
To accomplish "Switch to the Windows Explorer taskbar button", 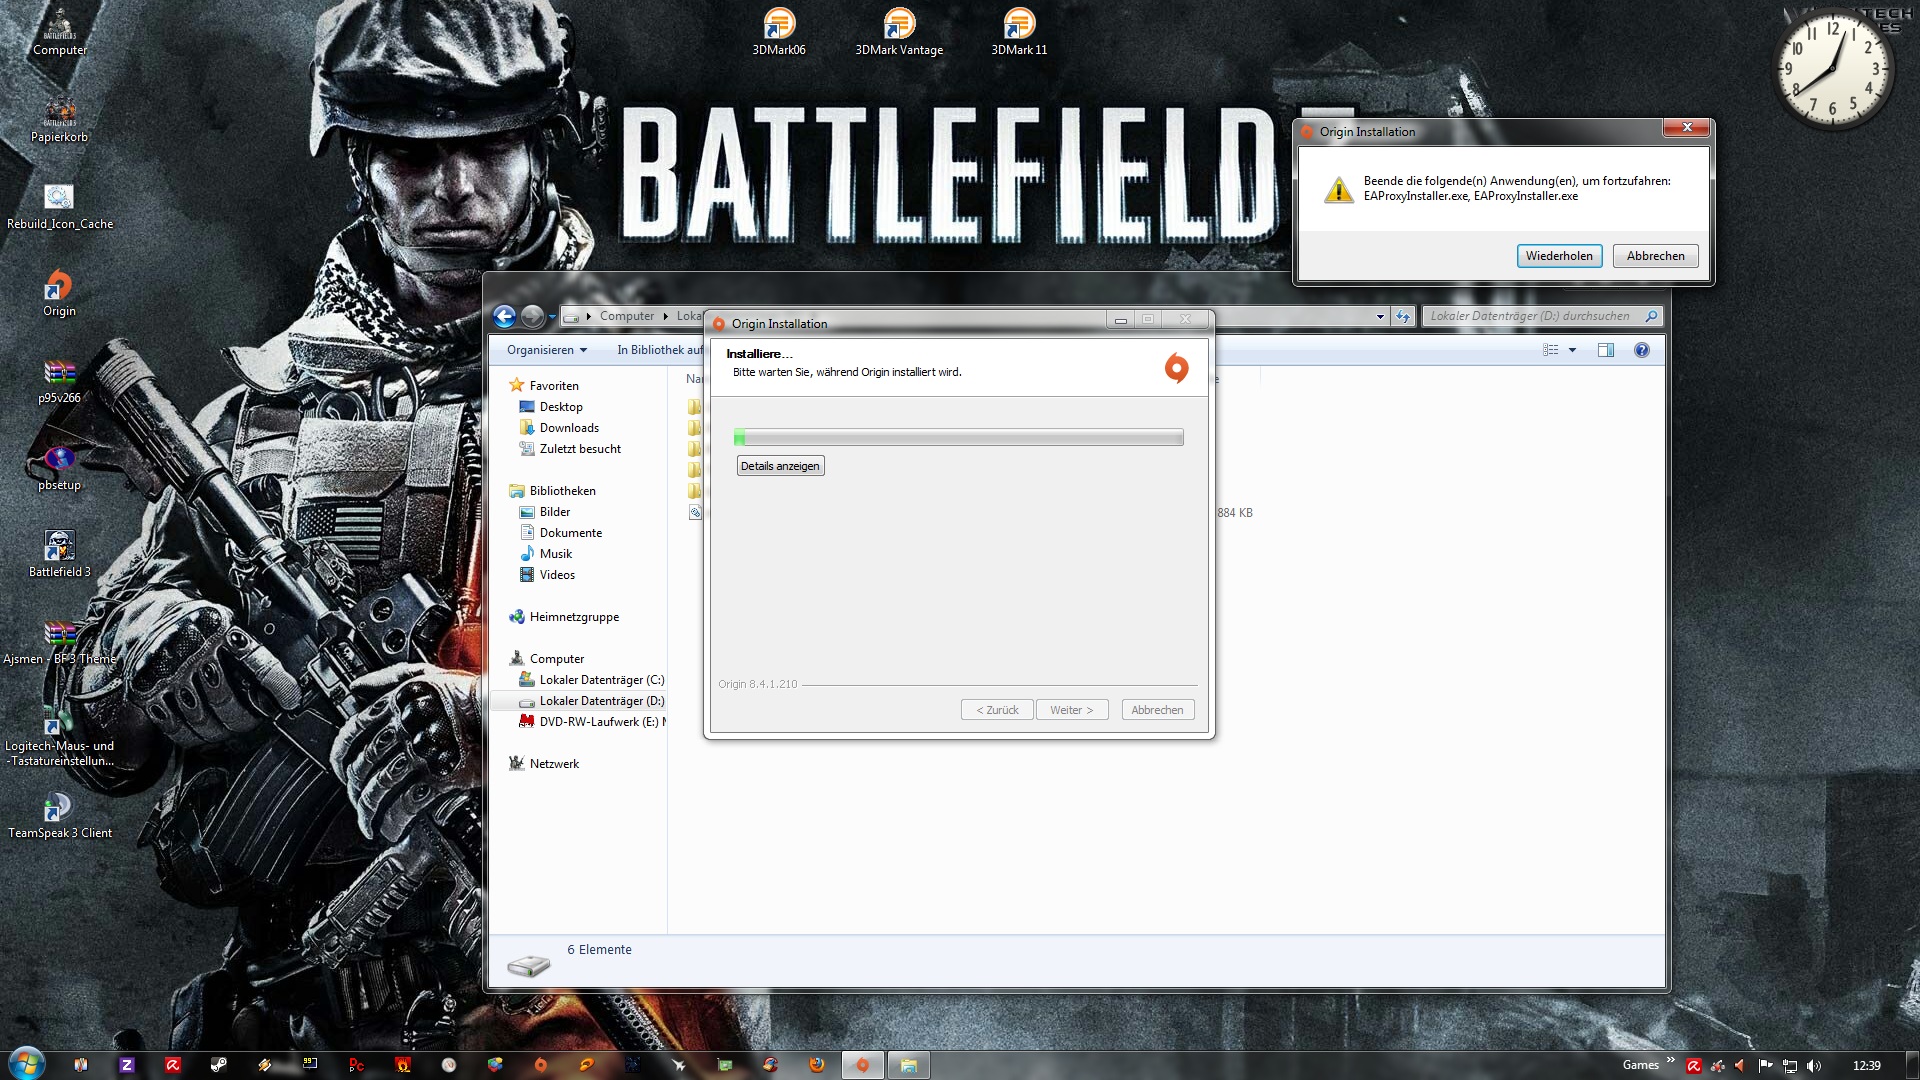I will coord(908,1065).
